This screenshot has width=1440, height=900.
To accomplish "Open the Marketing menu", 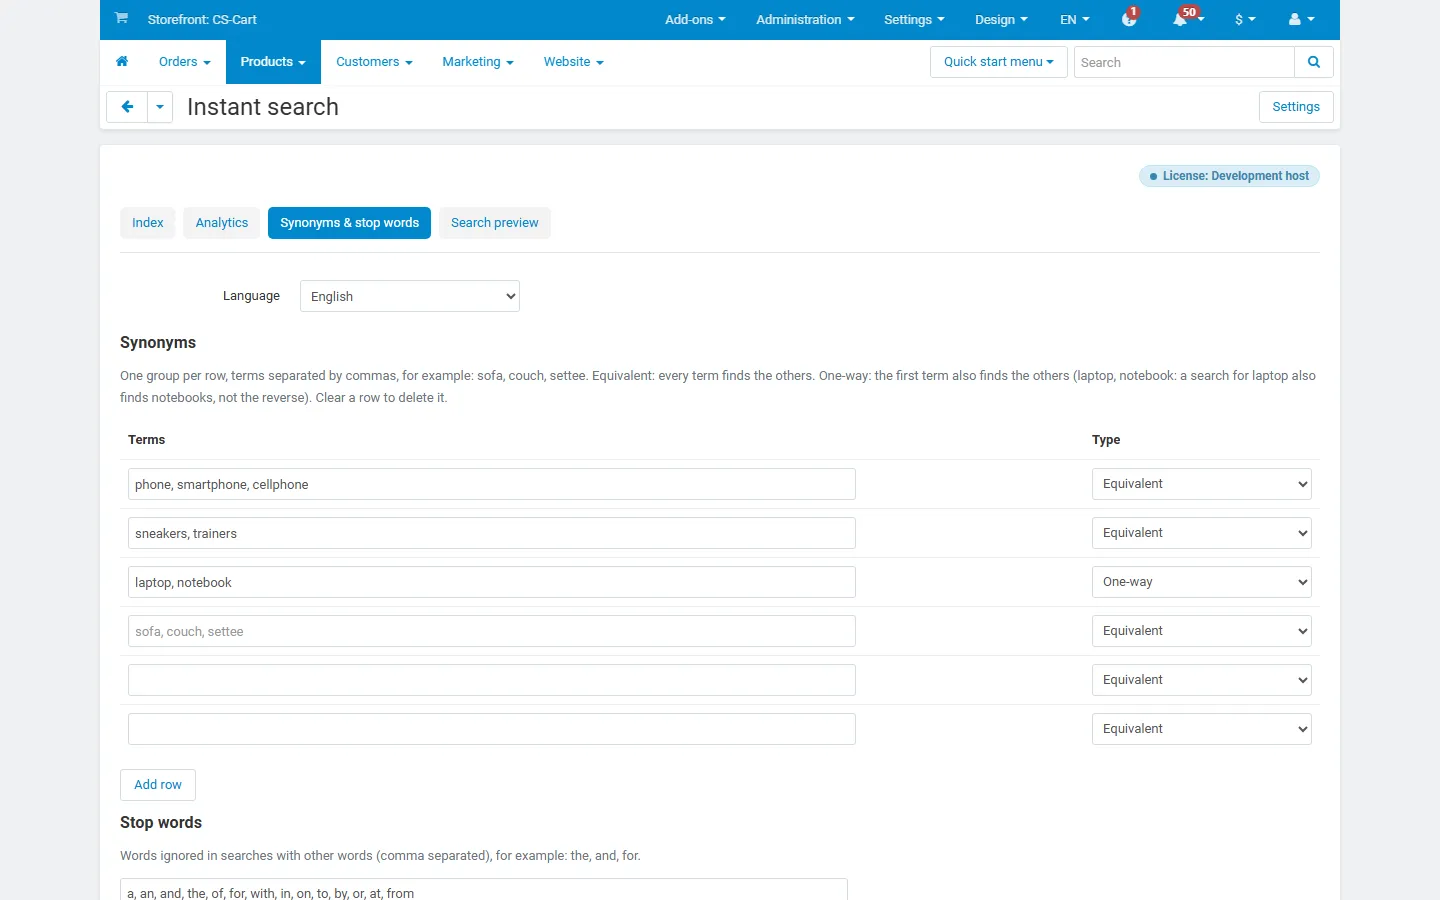I will tap(478, 62).
